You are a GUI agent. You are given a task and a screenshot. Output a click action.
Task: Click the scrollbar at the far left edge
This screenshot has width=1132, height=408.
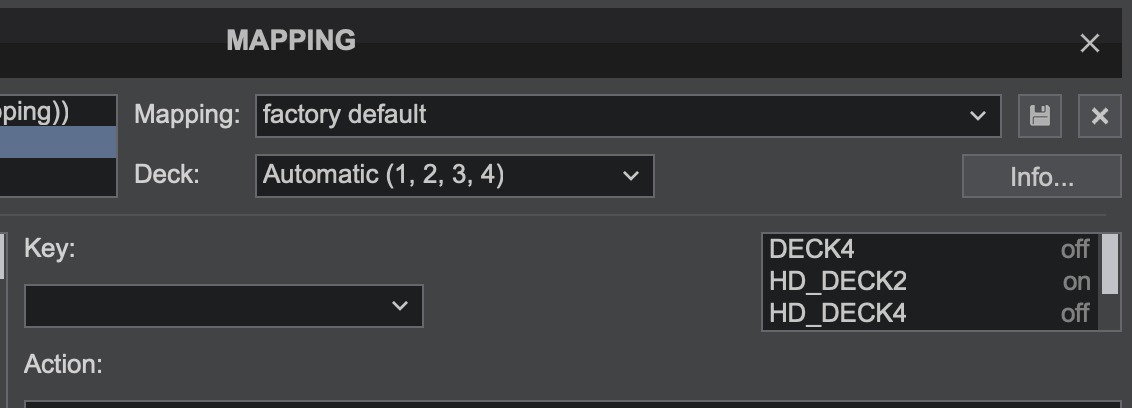point(2,256)
